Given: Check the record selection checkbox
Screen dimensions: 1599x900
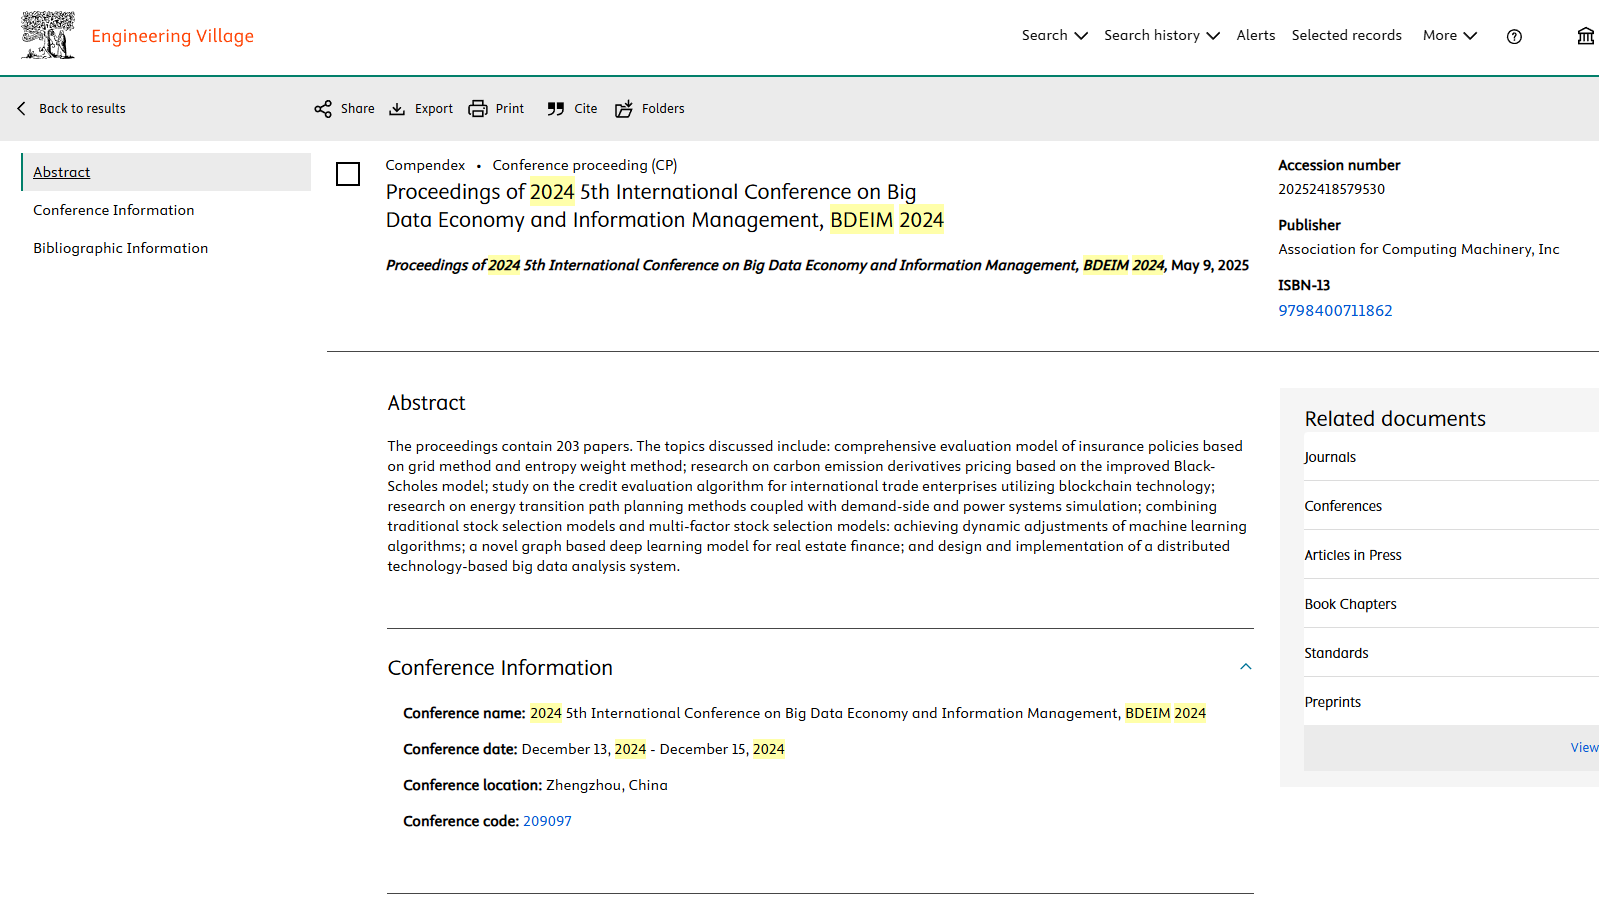Looking at the screenshot, I should [348, 174].
